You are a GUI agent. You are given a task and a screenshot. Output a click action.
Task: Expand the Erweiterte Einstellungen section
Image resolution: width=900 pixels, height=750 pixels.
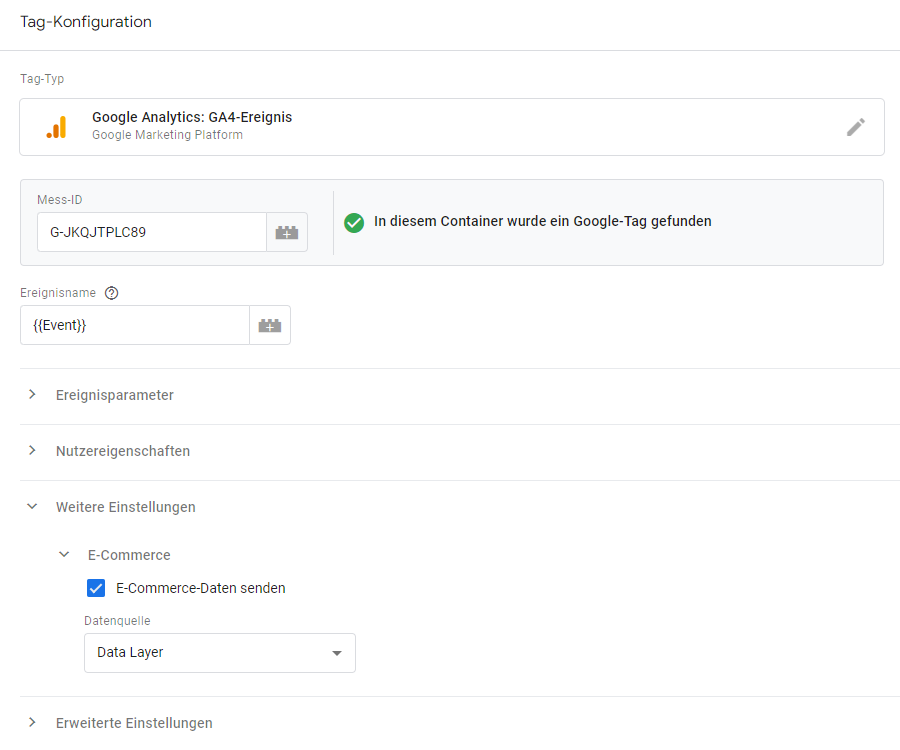tap(32, 722)
